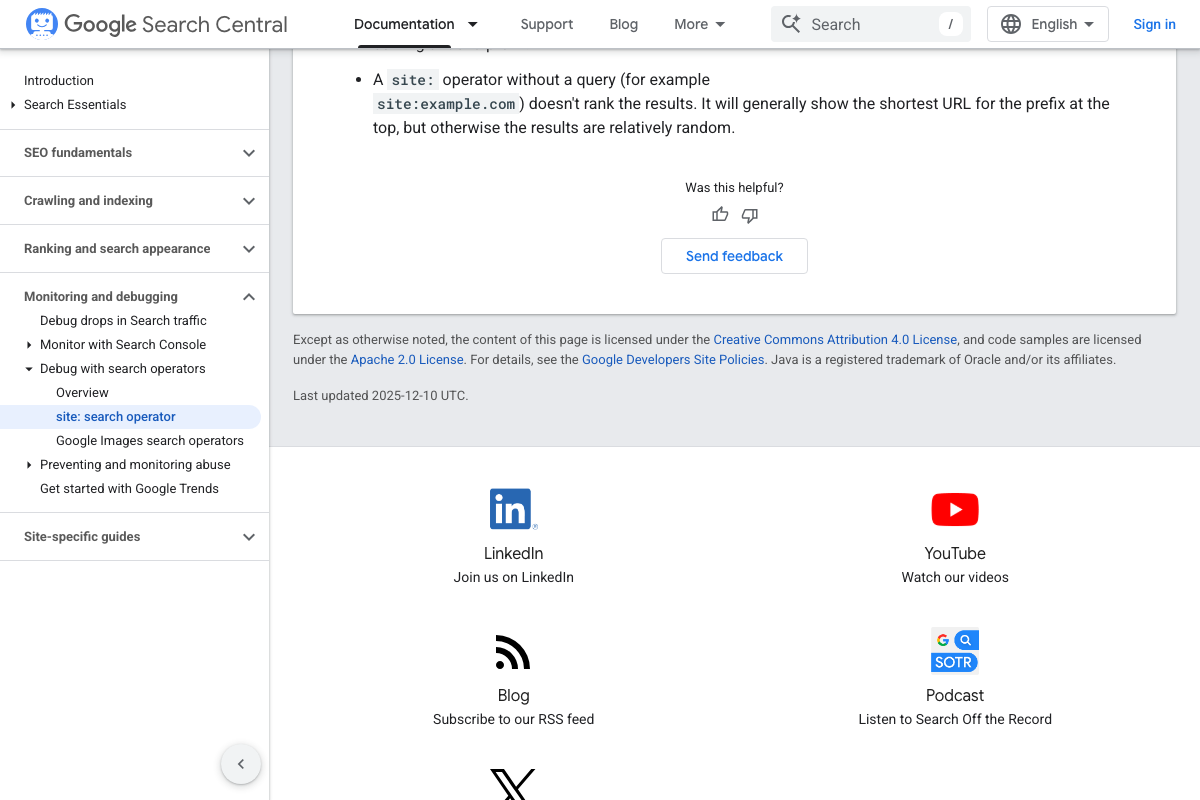Screen dimensions: 1200x800
Task: Open the Introduction sidebar item
Action: click(x=59, y=81)
